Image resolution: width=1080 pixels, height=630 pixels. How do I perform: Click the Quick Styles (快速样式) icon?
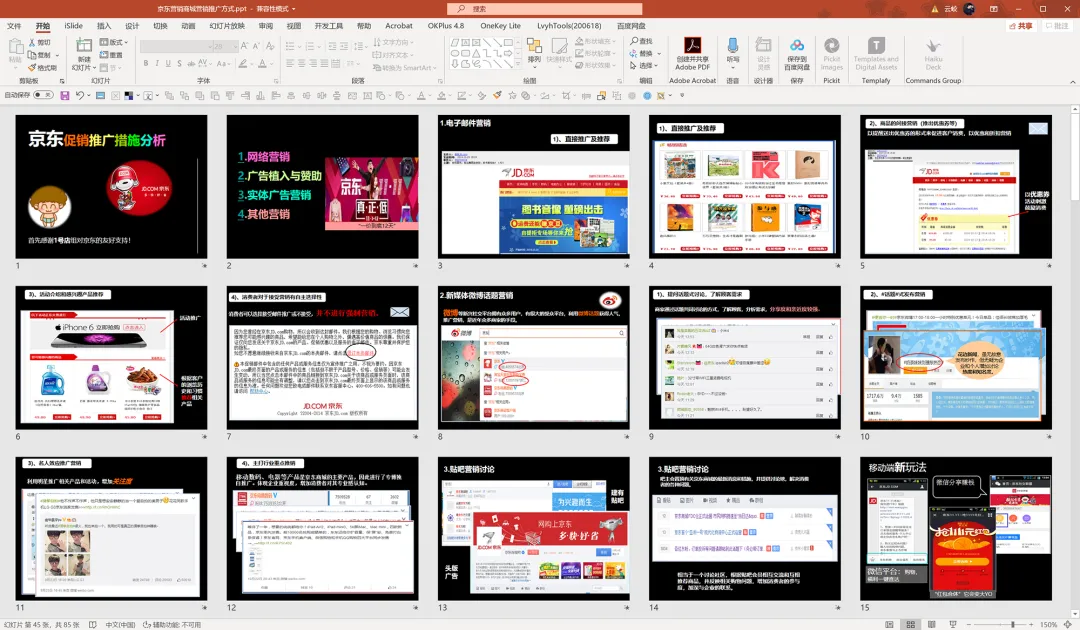point(559,46)
